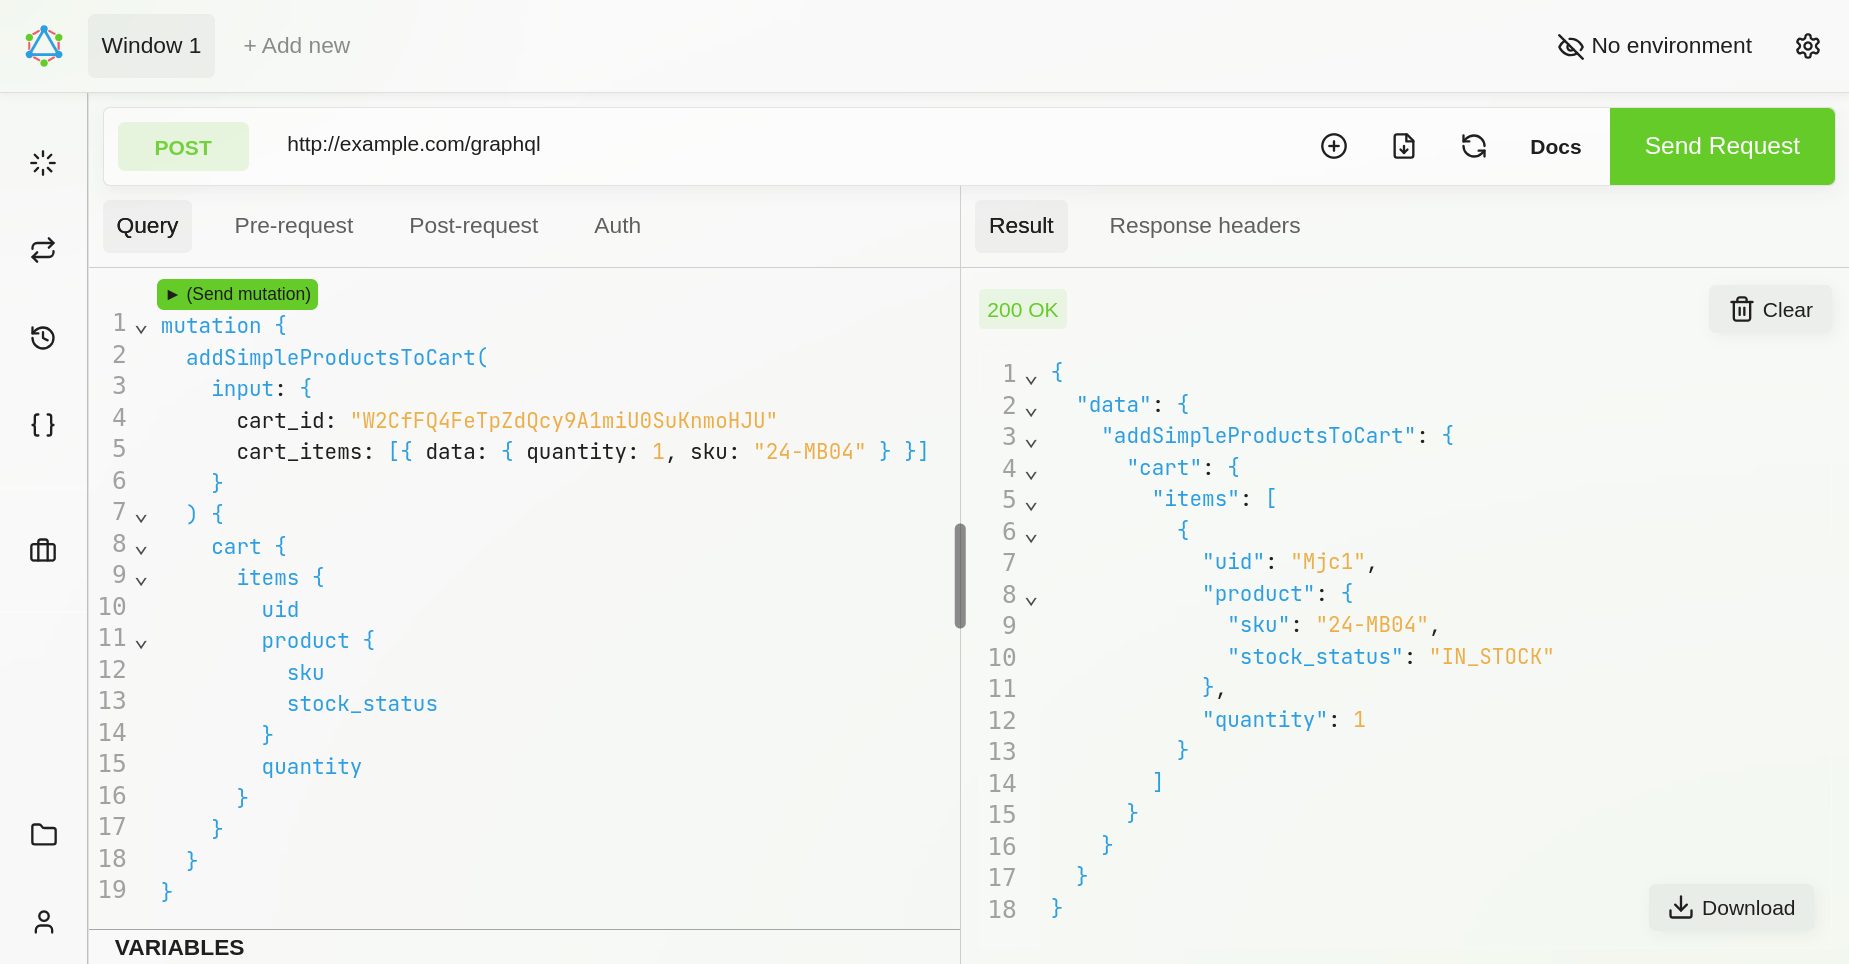This screenshot has width=1849, height=964.
Task: Open application settings gear
Action: pyautogui.click(x=1807, y=46)
